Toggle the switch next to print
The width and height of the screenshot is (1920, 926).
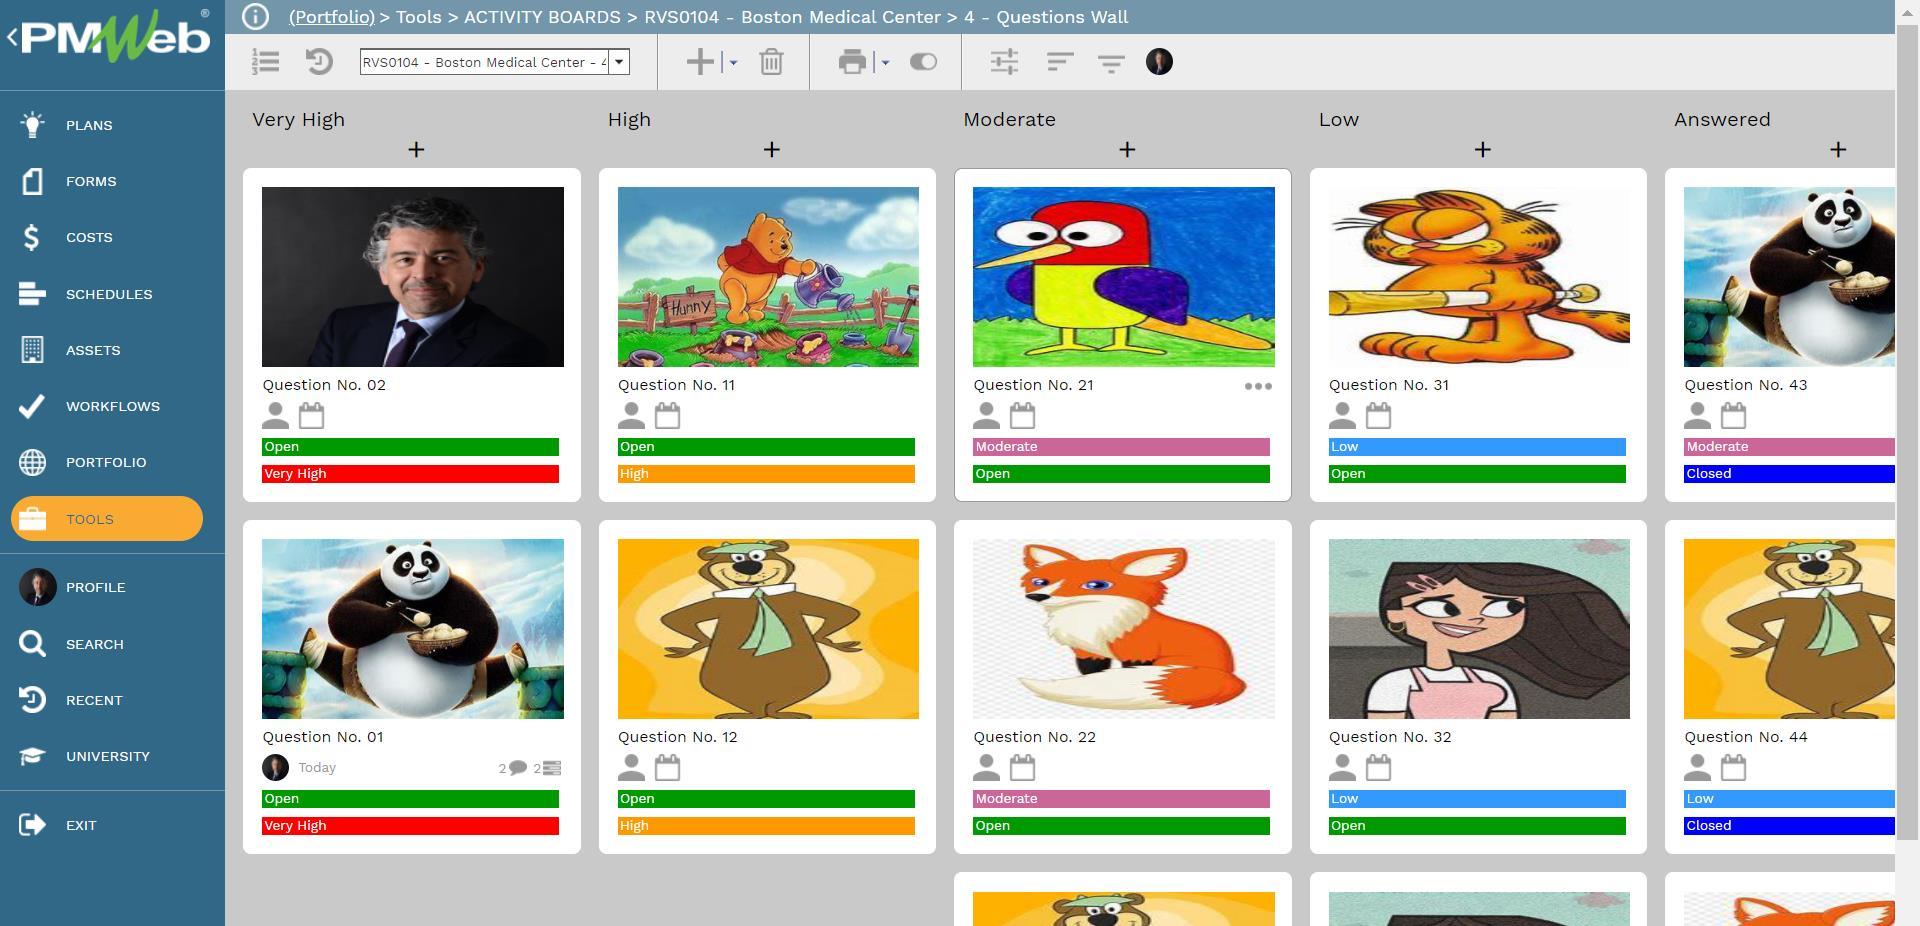tap(923, 62)
